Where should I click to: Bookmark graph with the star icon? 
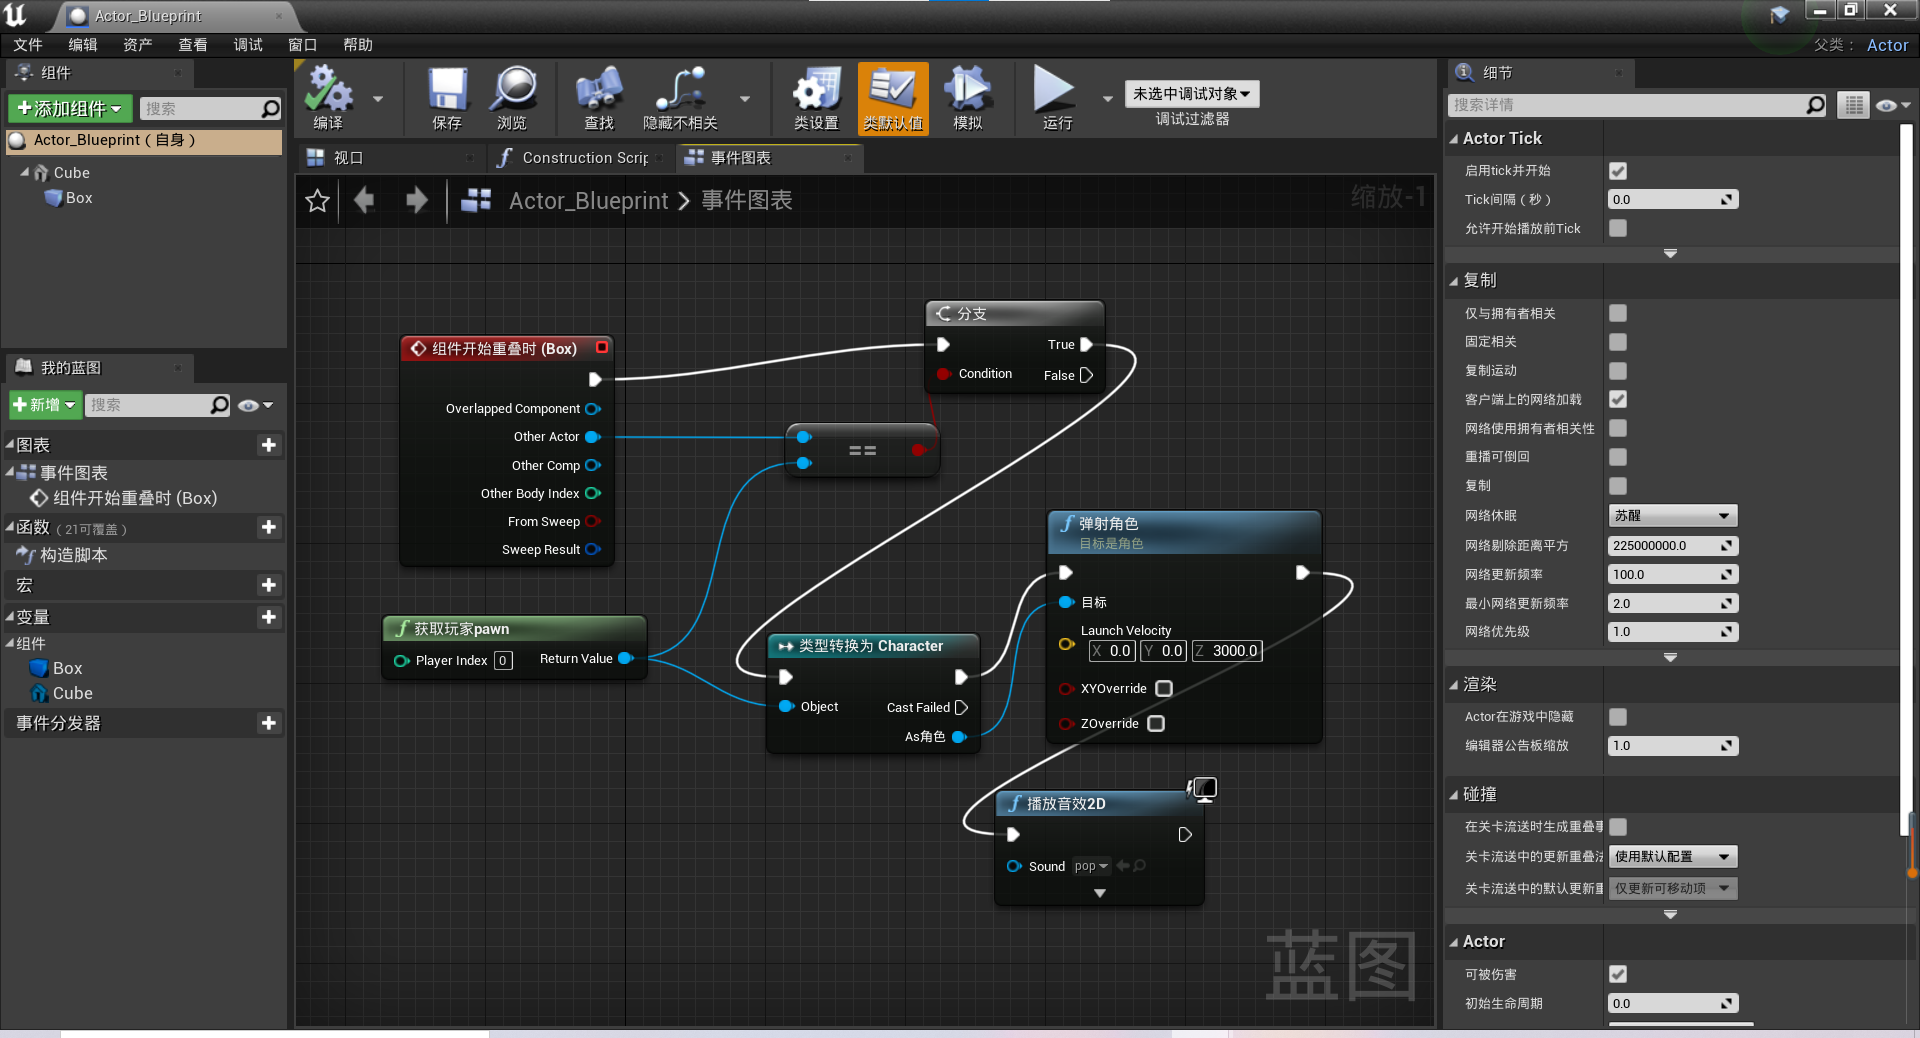click(x=318, y=201)
